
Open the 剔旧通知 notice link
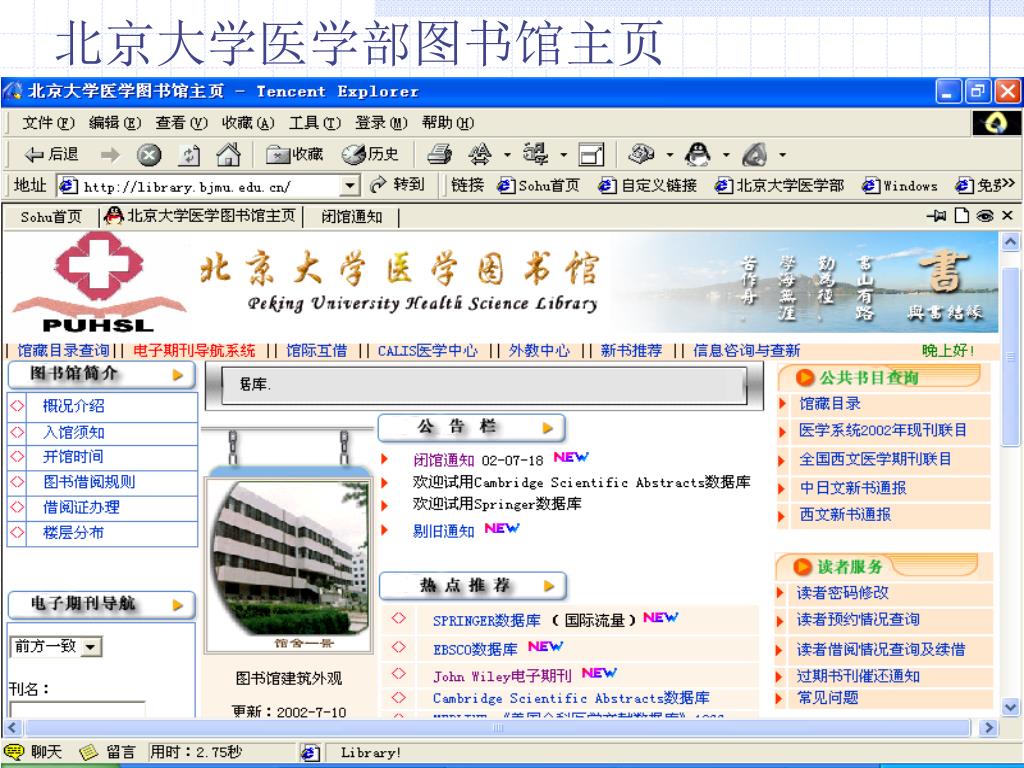tap(443, 531)
